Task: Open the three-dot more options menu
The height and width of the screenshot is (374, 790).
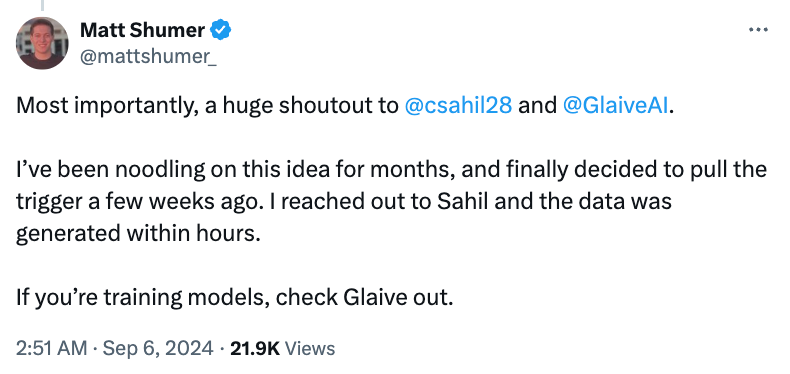Action: tap(758, 30)
